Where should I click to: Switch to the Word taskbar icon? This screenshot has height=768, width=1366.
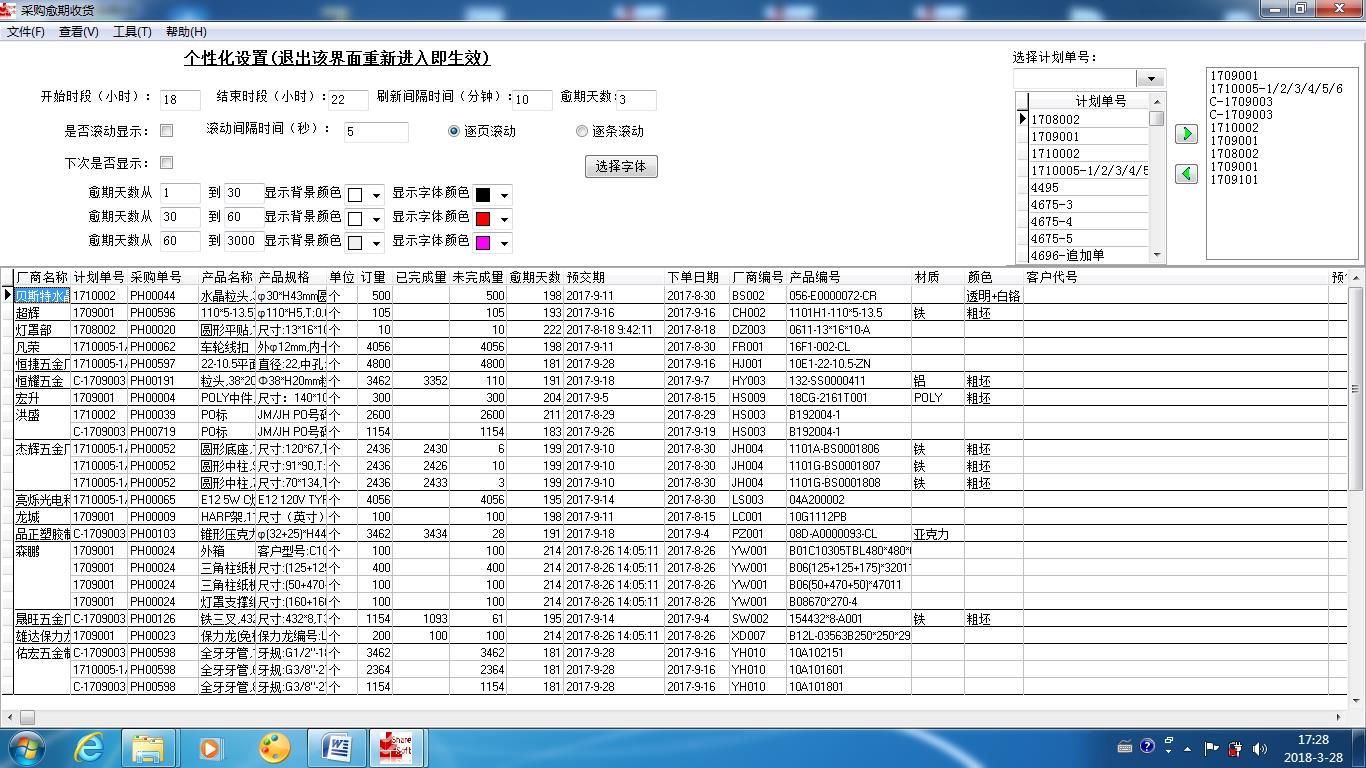pyautogui.click(x=337, y=748)
